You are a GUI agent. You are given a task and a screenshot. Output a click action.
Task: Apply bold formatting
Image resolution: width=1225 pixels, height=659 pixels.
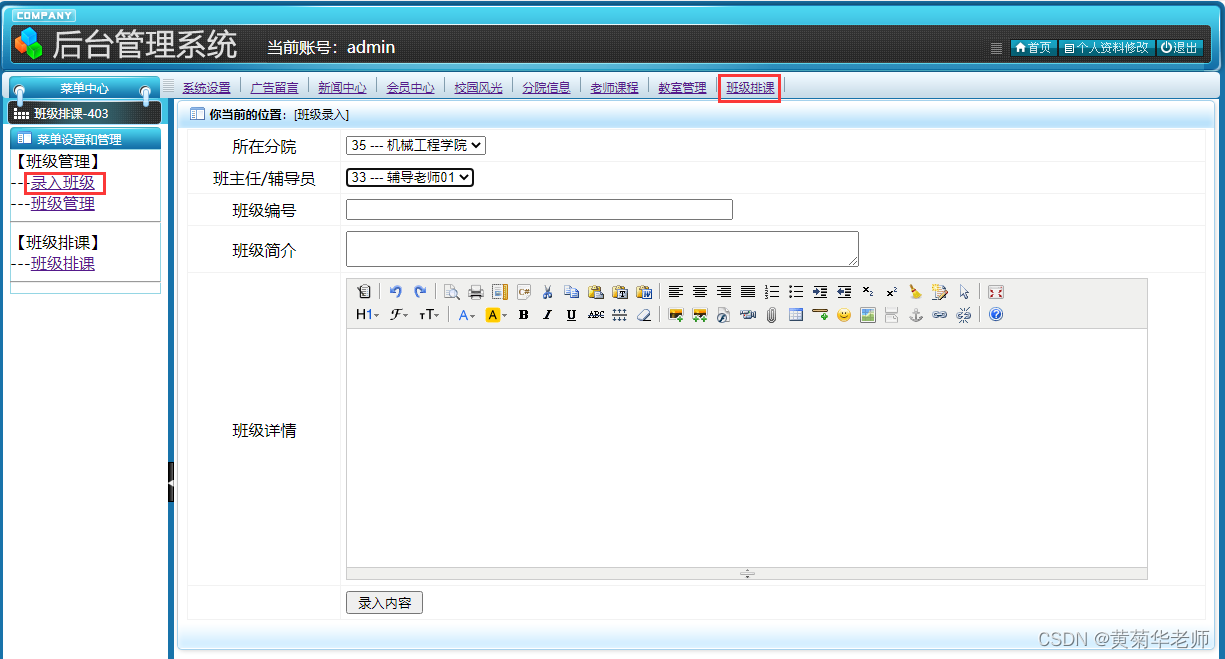point(523,315)
